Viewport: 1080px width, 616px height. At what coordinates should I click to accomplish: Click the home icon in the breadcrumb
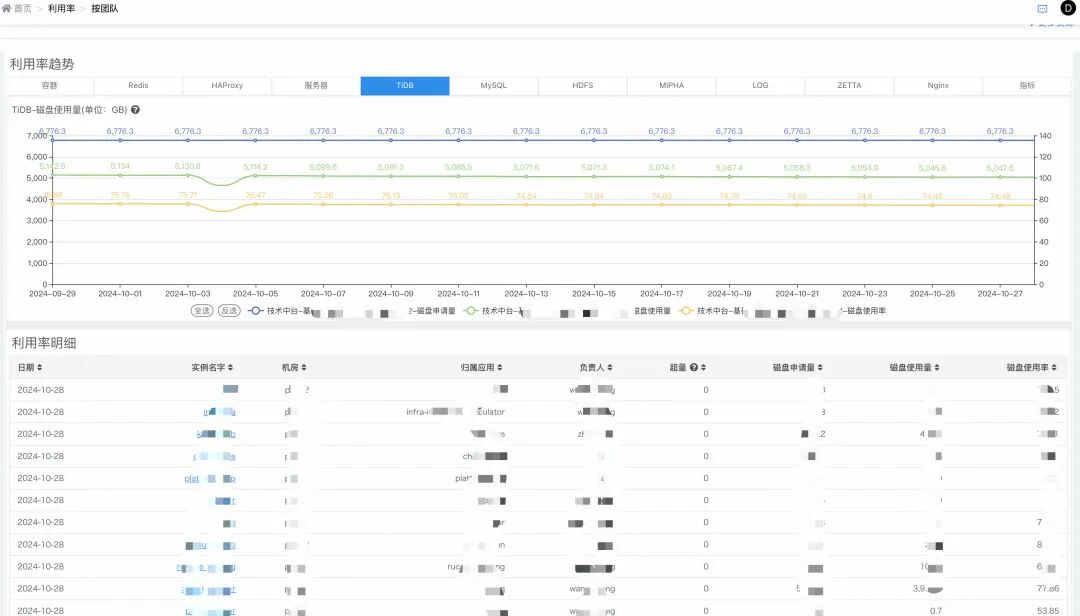(x=6, y=8)
